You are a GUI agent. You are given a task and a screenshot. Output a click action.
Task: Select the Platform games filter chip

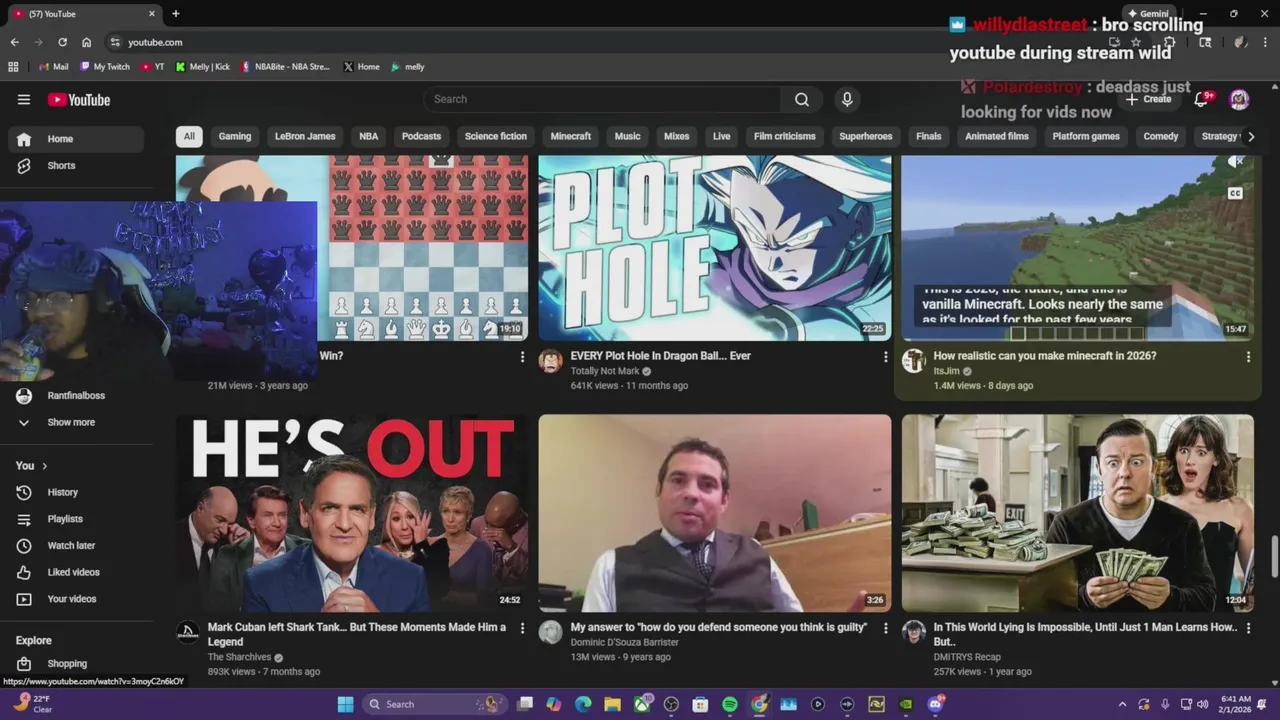pos(1086,136)
